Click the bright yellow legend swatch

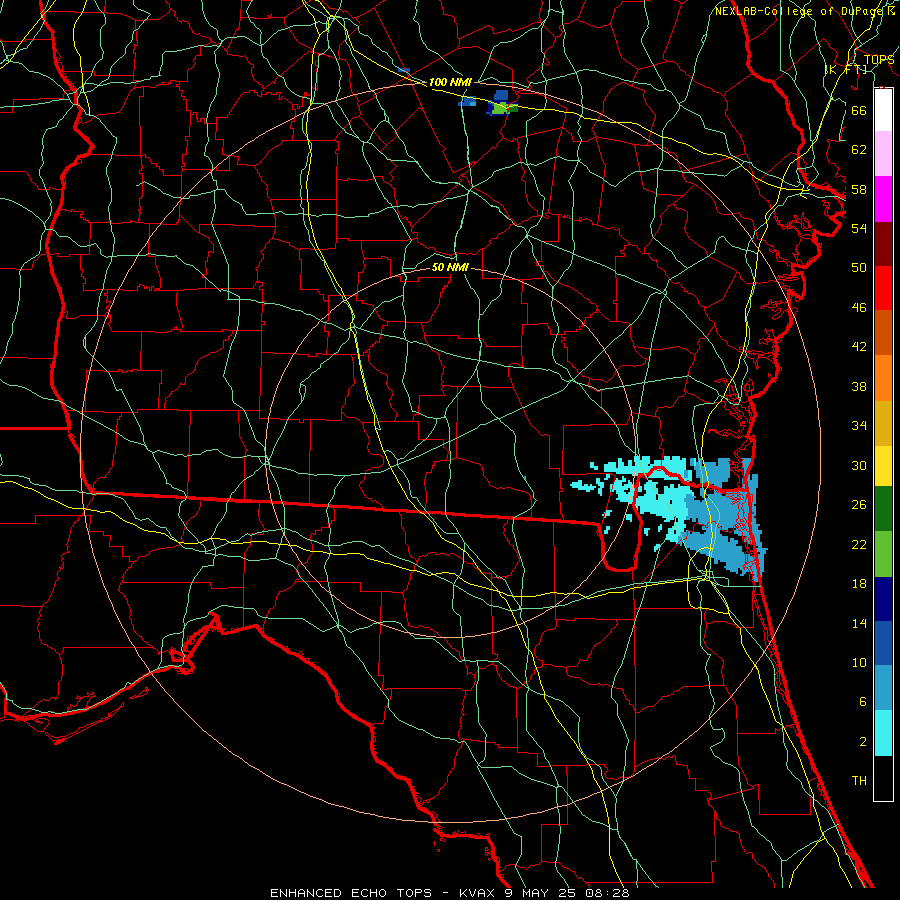tap(883, 466)
